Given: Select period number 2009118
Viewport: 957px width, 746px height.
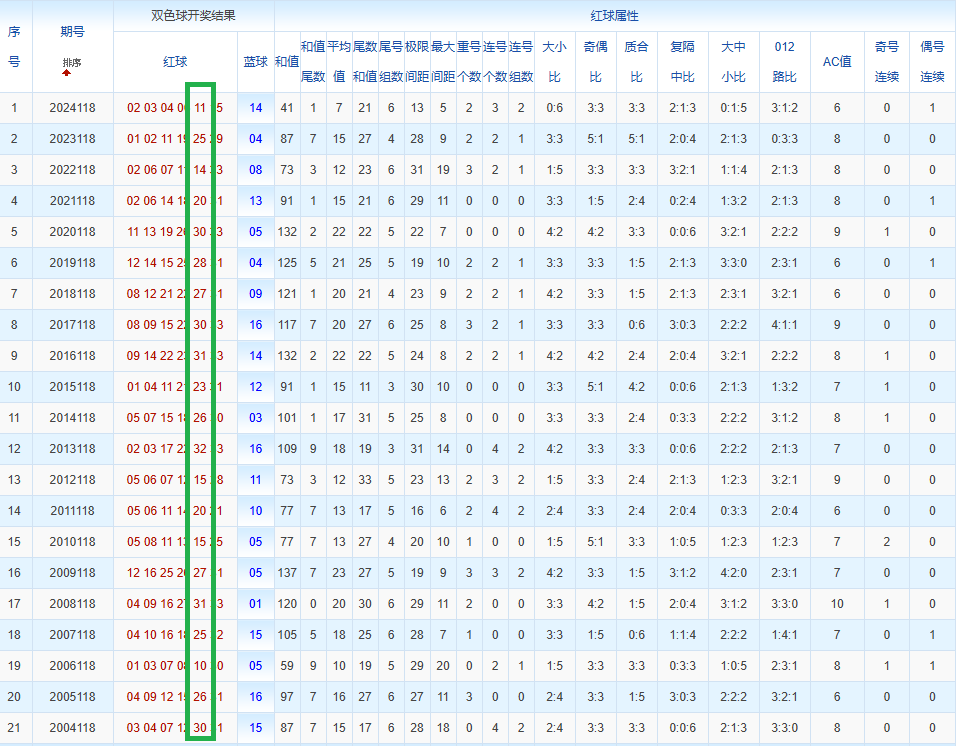Looking at the screenshot, I should coord(73,573).
